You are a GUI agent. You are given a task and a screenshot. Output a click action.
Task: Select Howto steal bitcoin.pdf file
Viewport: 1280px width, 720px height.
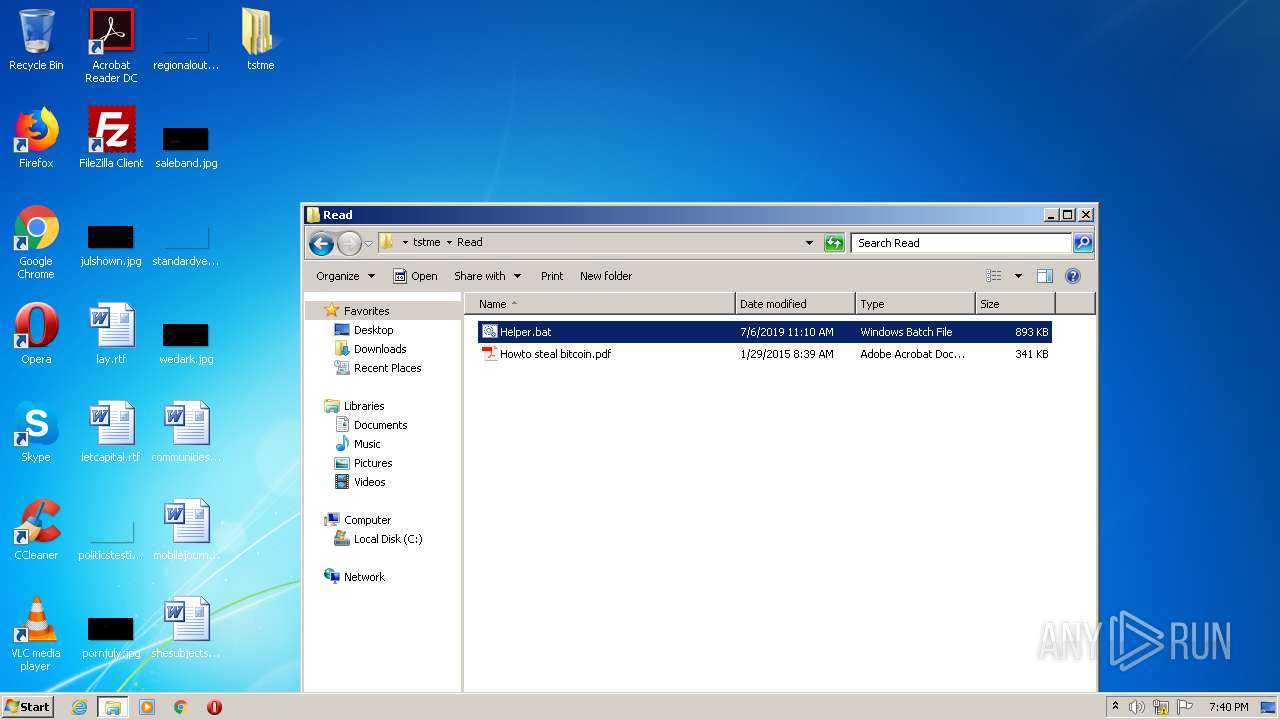point(765,354)
